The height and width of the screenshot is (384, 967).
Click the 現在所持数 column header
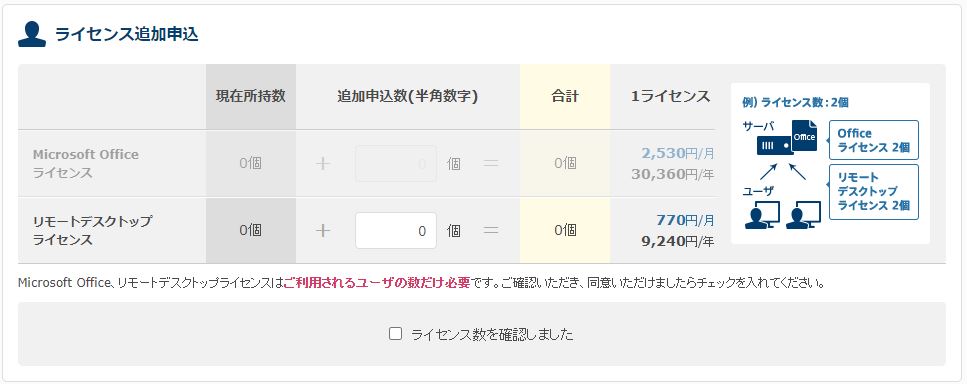pyautogui.click(x=251, y=96)
